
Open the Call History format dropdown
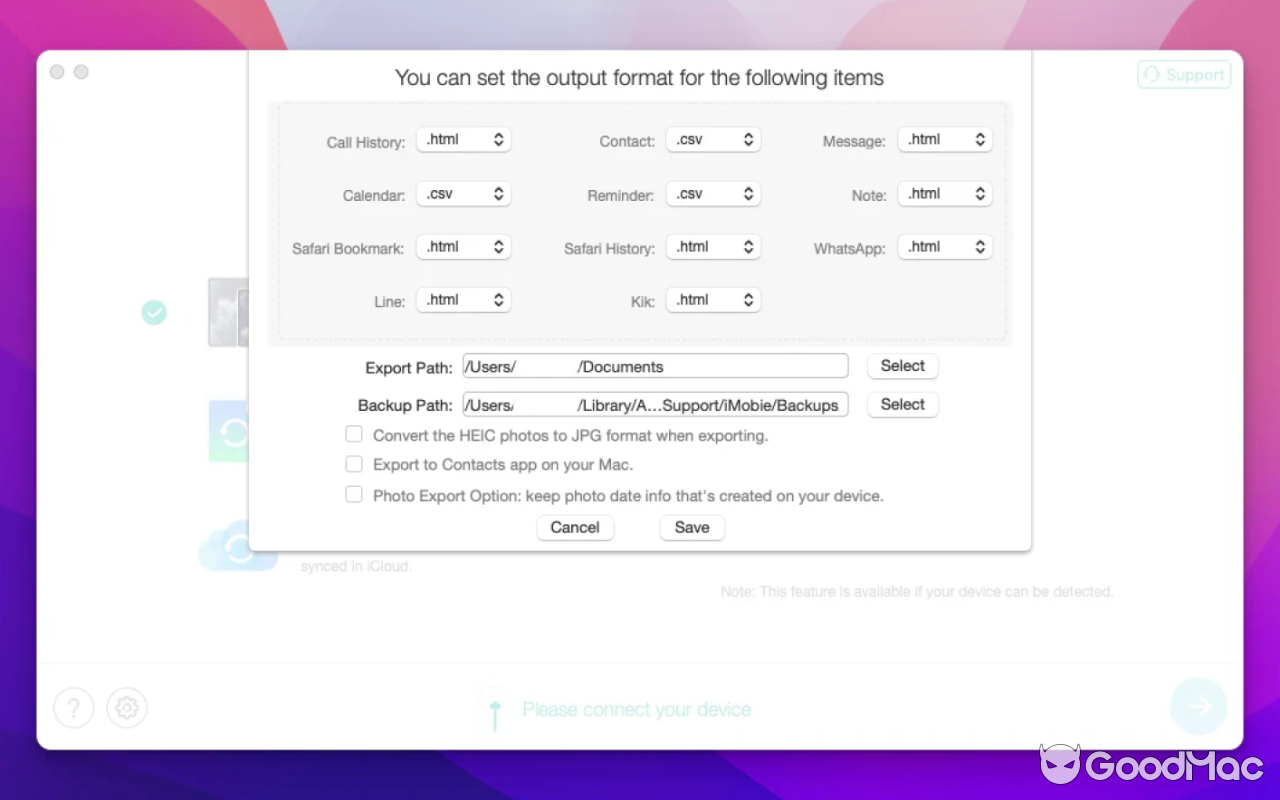click(x=463, y=140)
